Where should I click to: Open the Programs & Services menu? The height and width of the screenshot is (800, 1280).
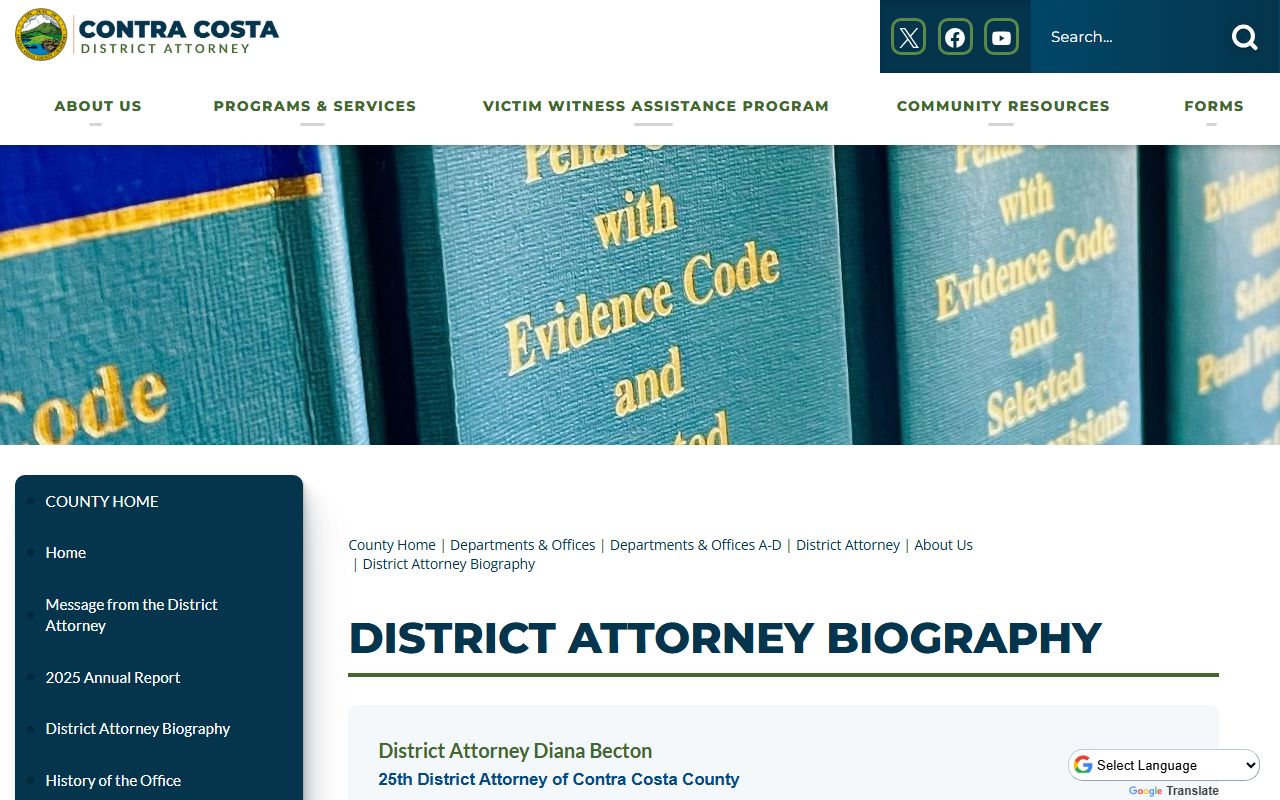(315, 106)
